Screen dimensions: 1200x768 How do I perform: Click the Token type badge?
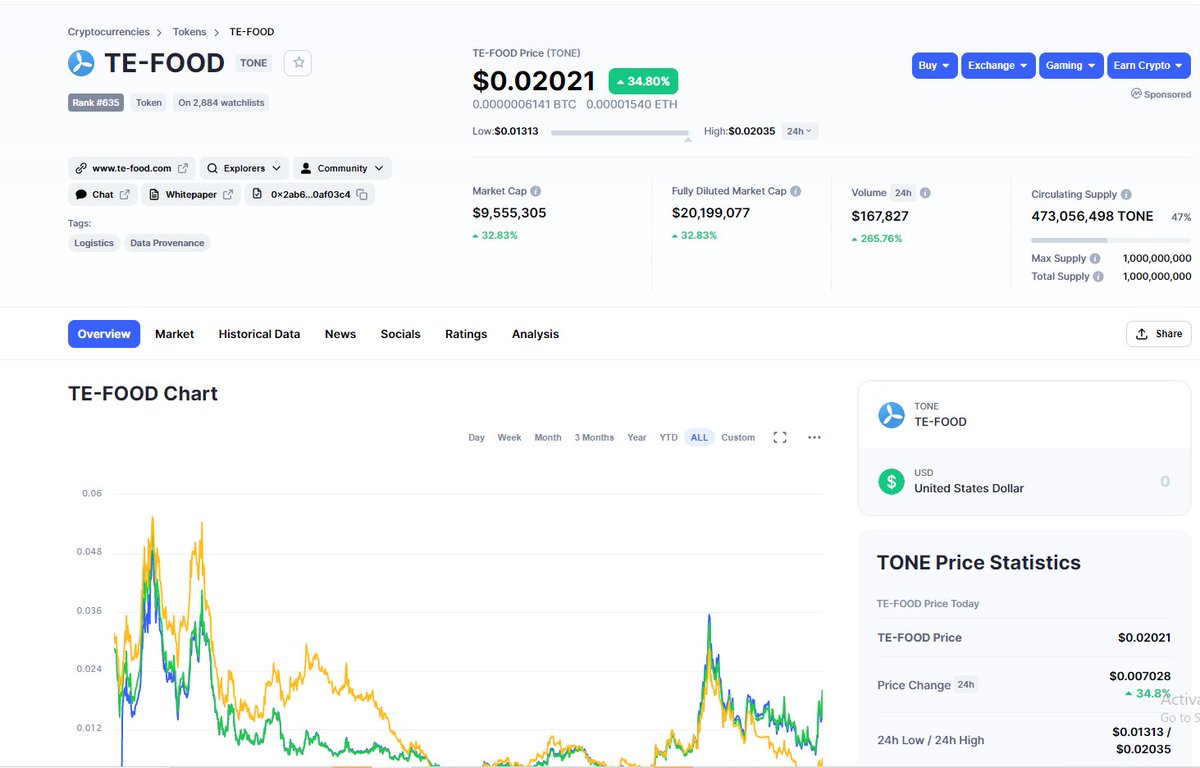149,102
